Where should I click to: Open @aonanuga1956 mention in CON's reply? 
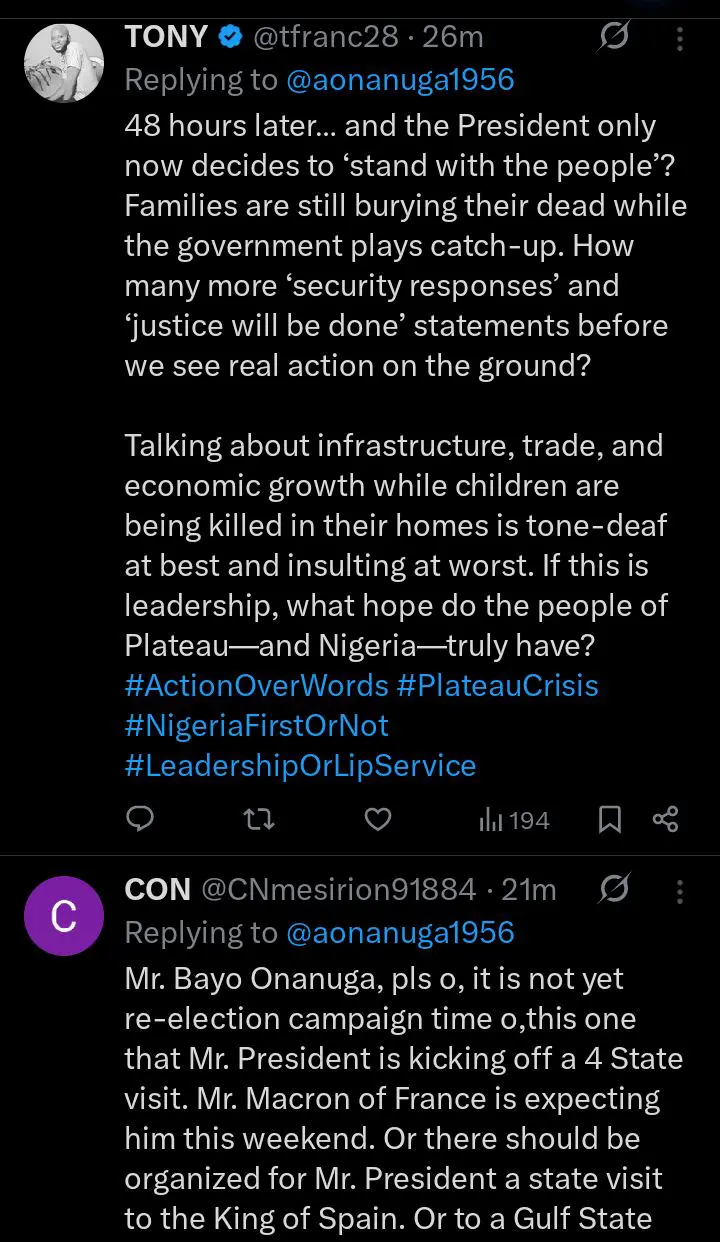click(400, 933)
